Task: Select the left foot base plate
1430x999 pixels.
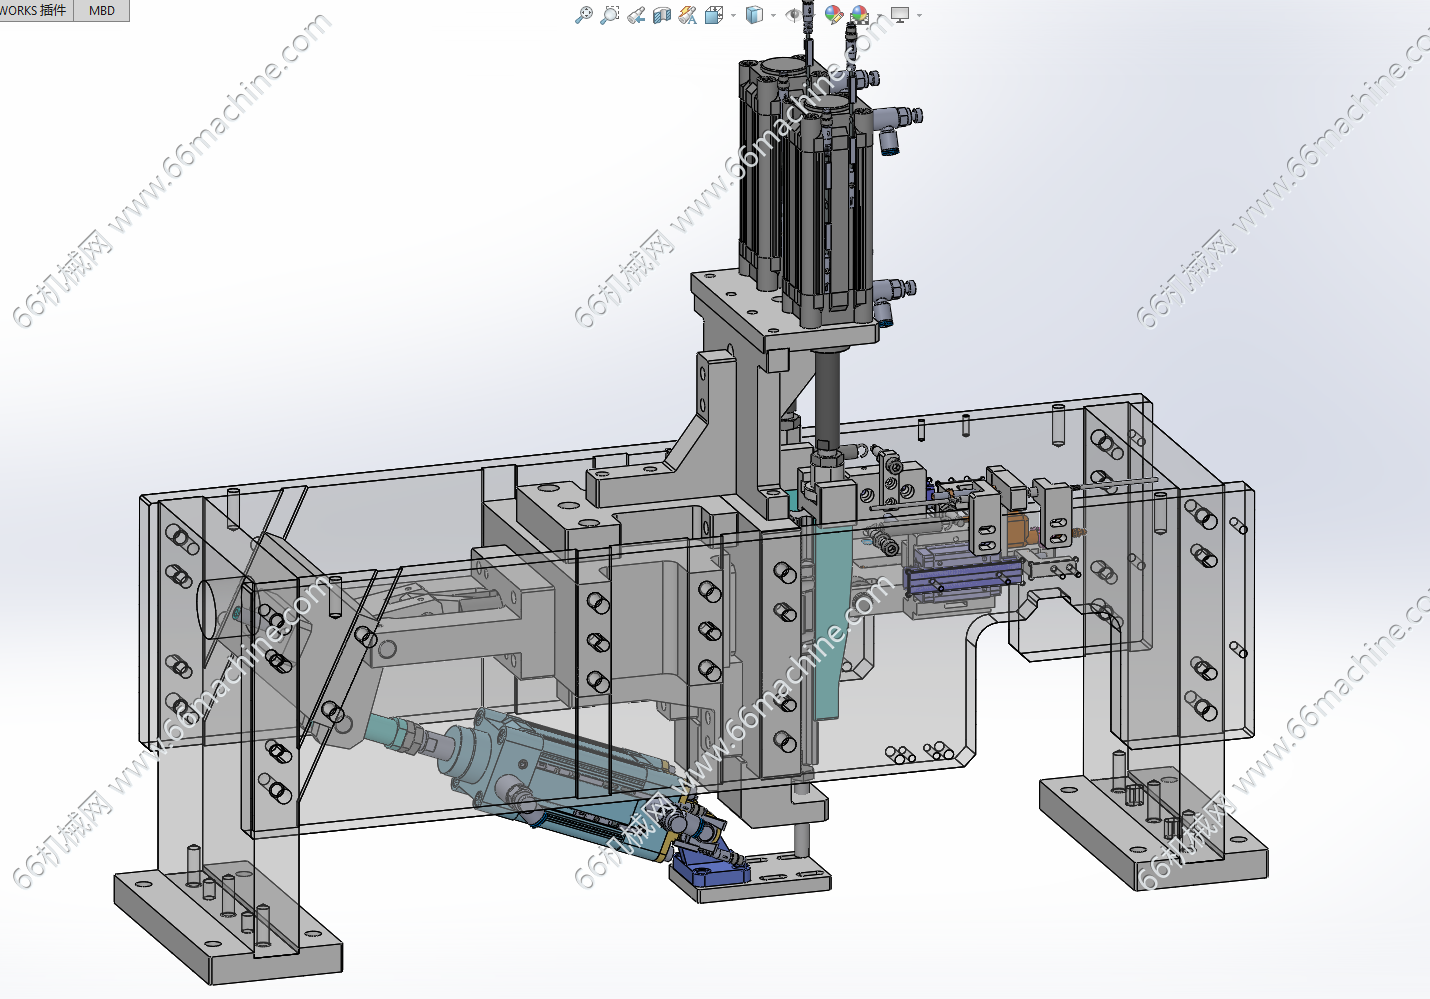Action: point(228,930)
